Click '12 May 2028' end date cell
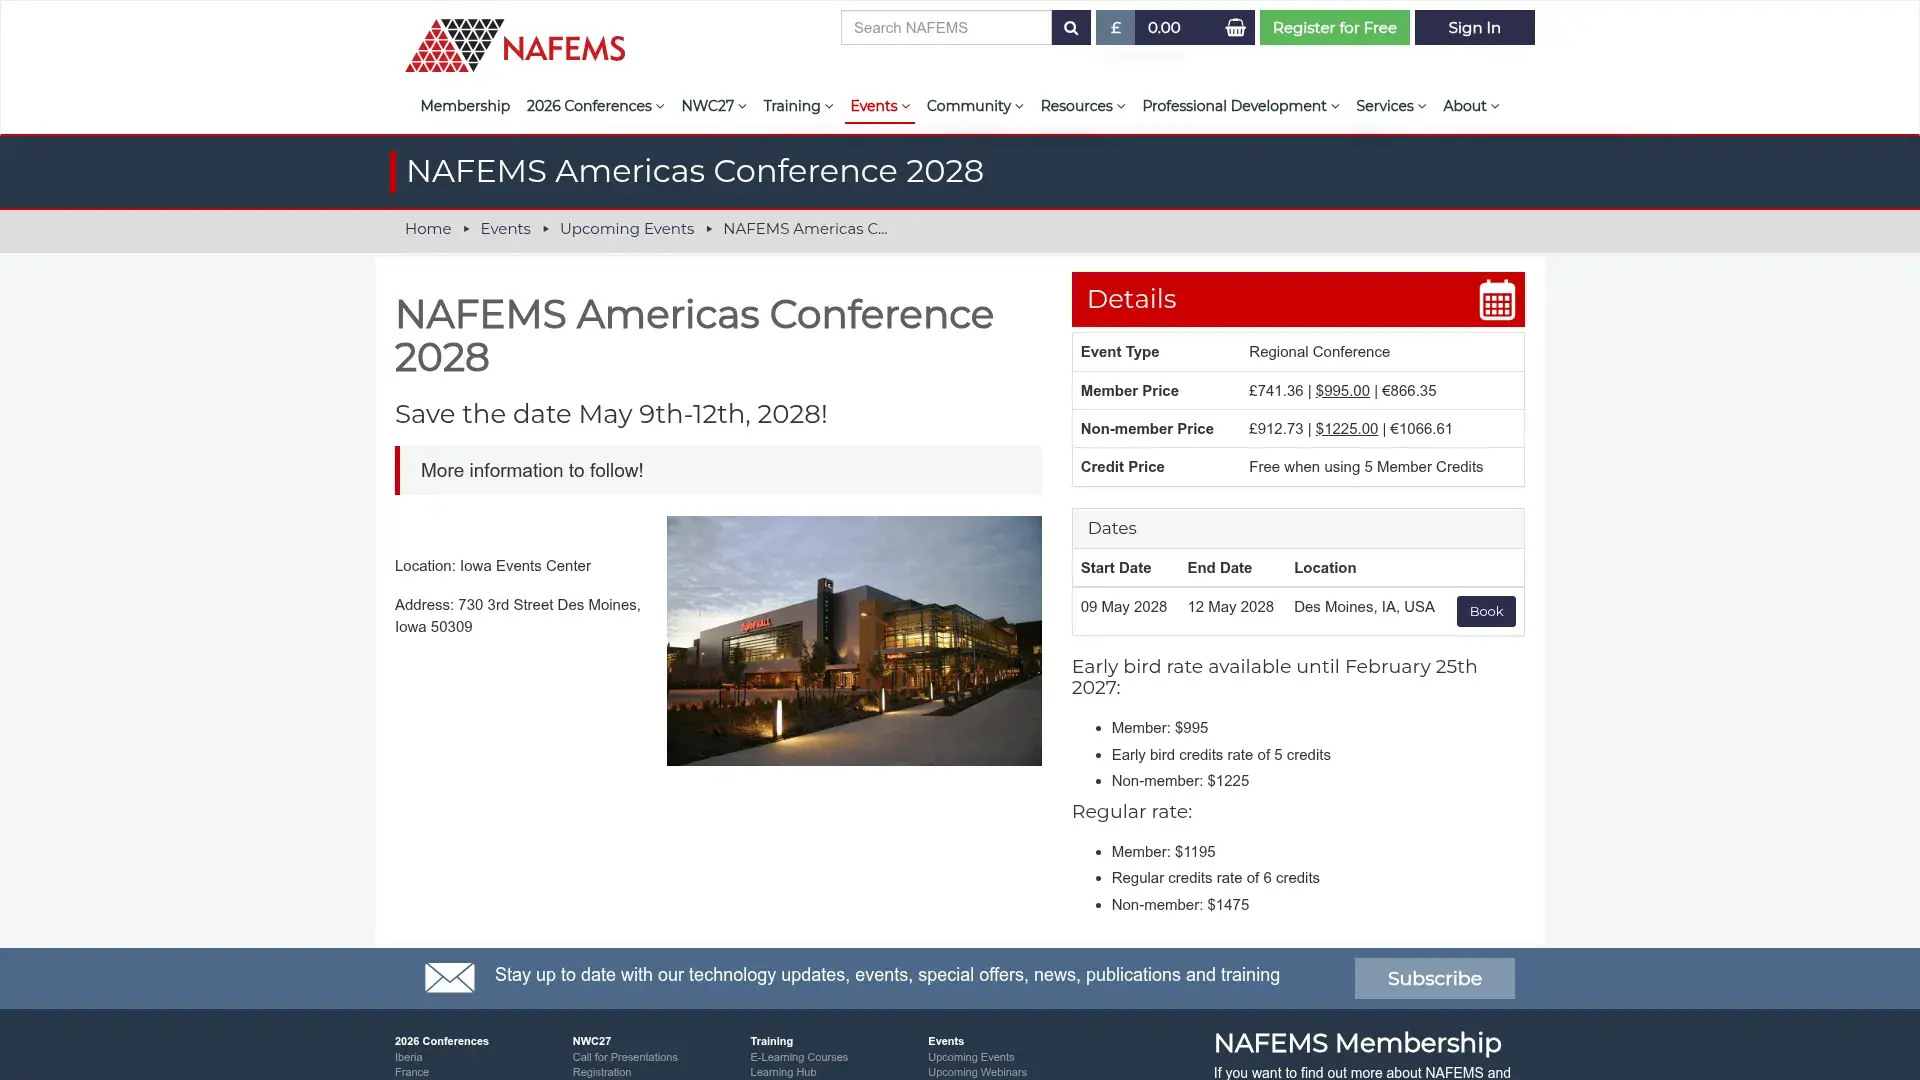 [1230, 607]
